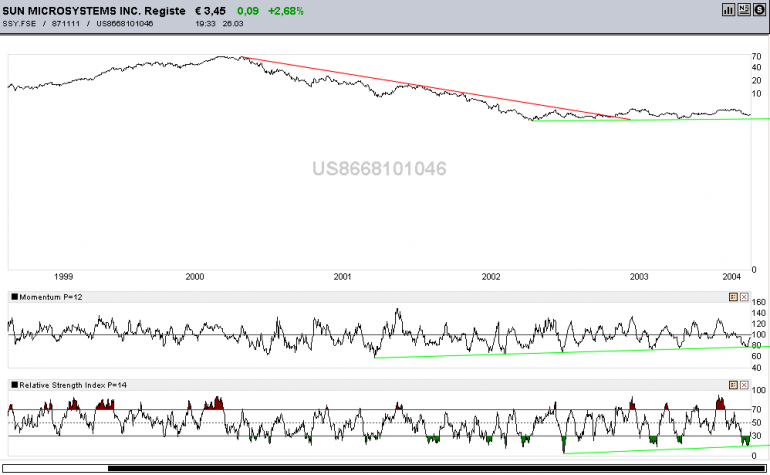The width and height of the screenshot is (770, 475).
Task: Click the 2004 year label on the axis
Action: point(732,277)
